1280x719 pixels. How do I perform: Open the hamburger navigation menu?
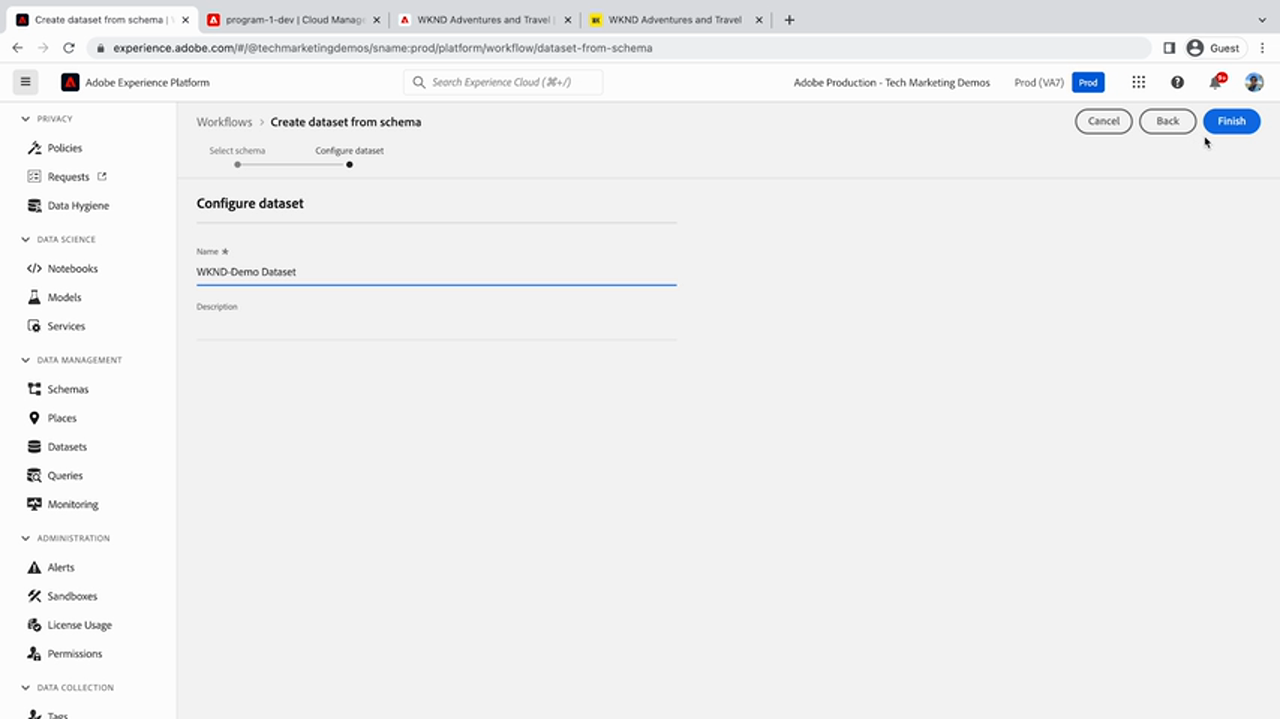coord(26,82)
